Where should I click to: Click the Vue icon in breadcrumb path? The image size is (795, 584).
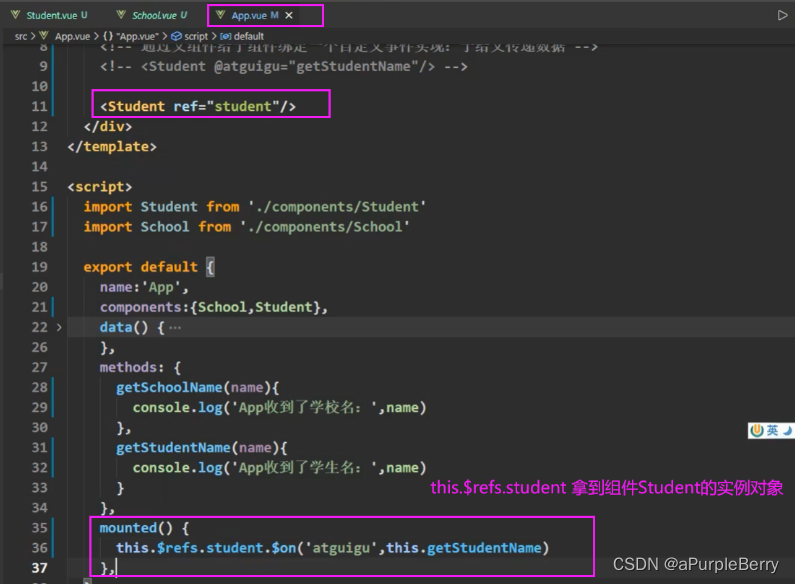point(44,35)
